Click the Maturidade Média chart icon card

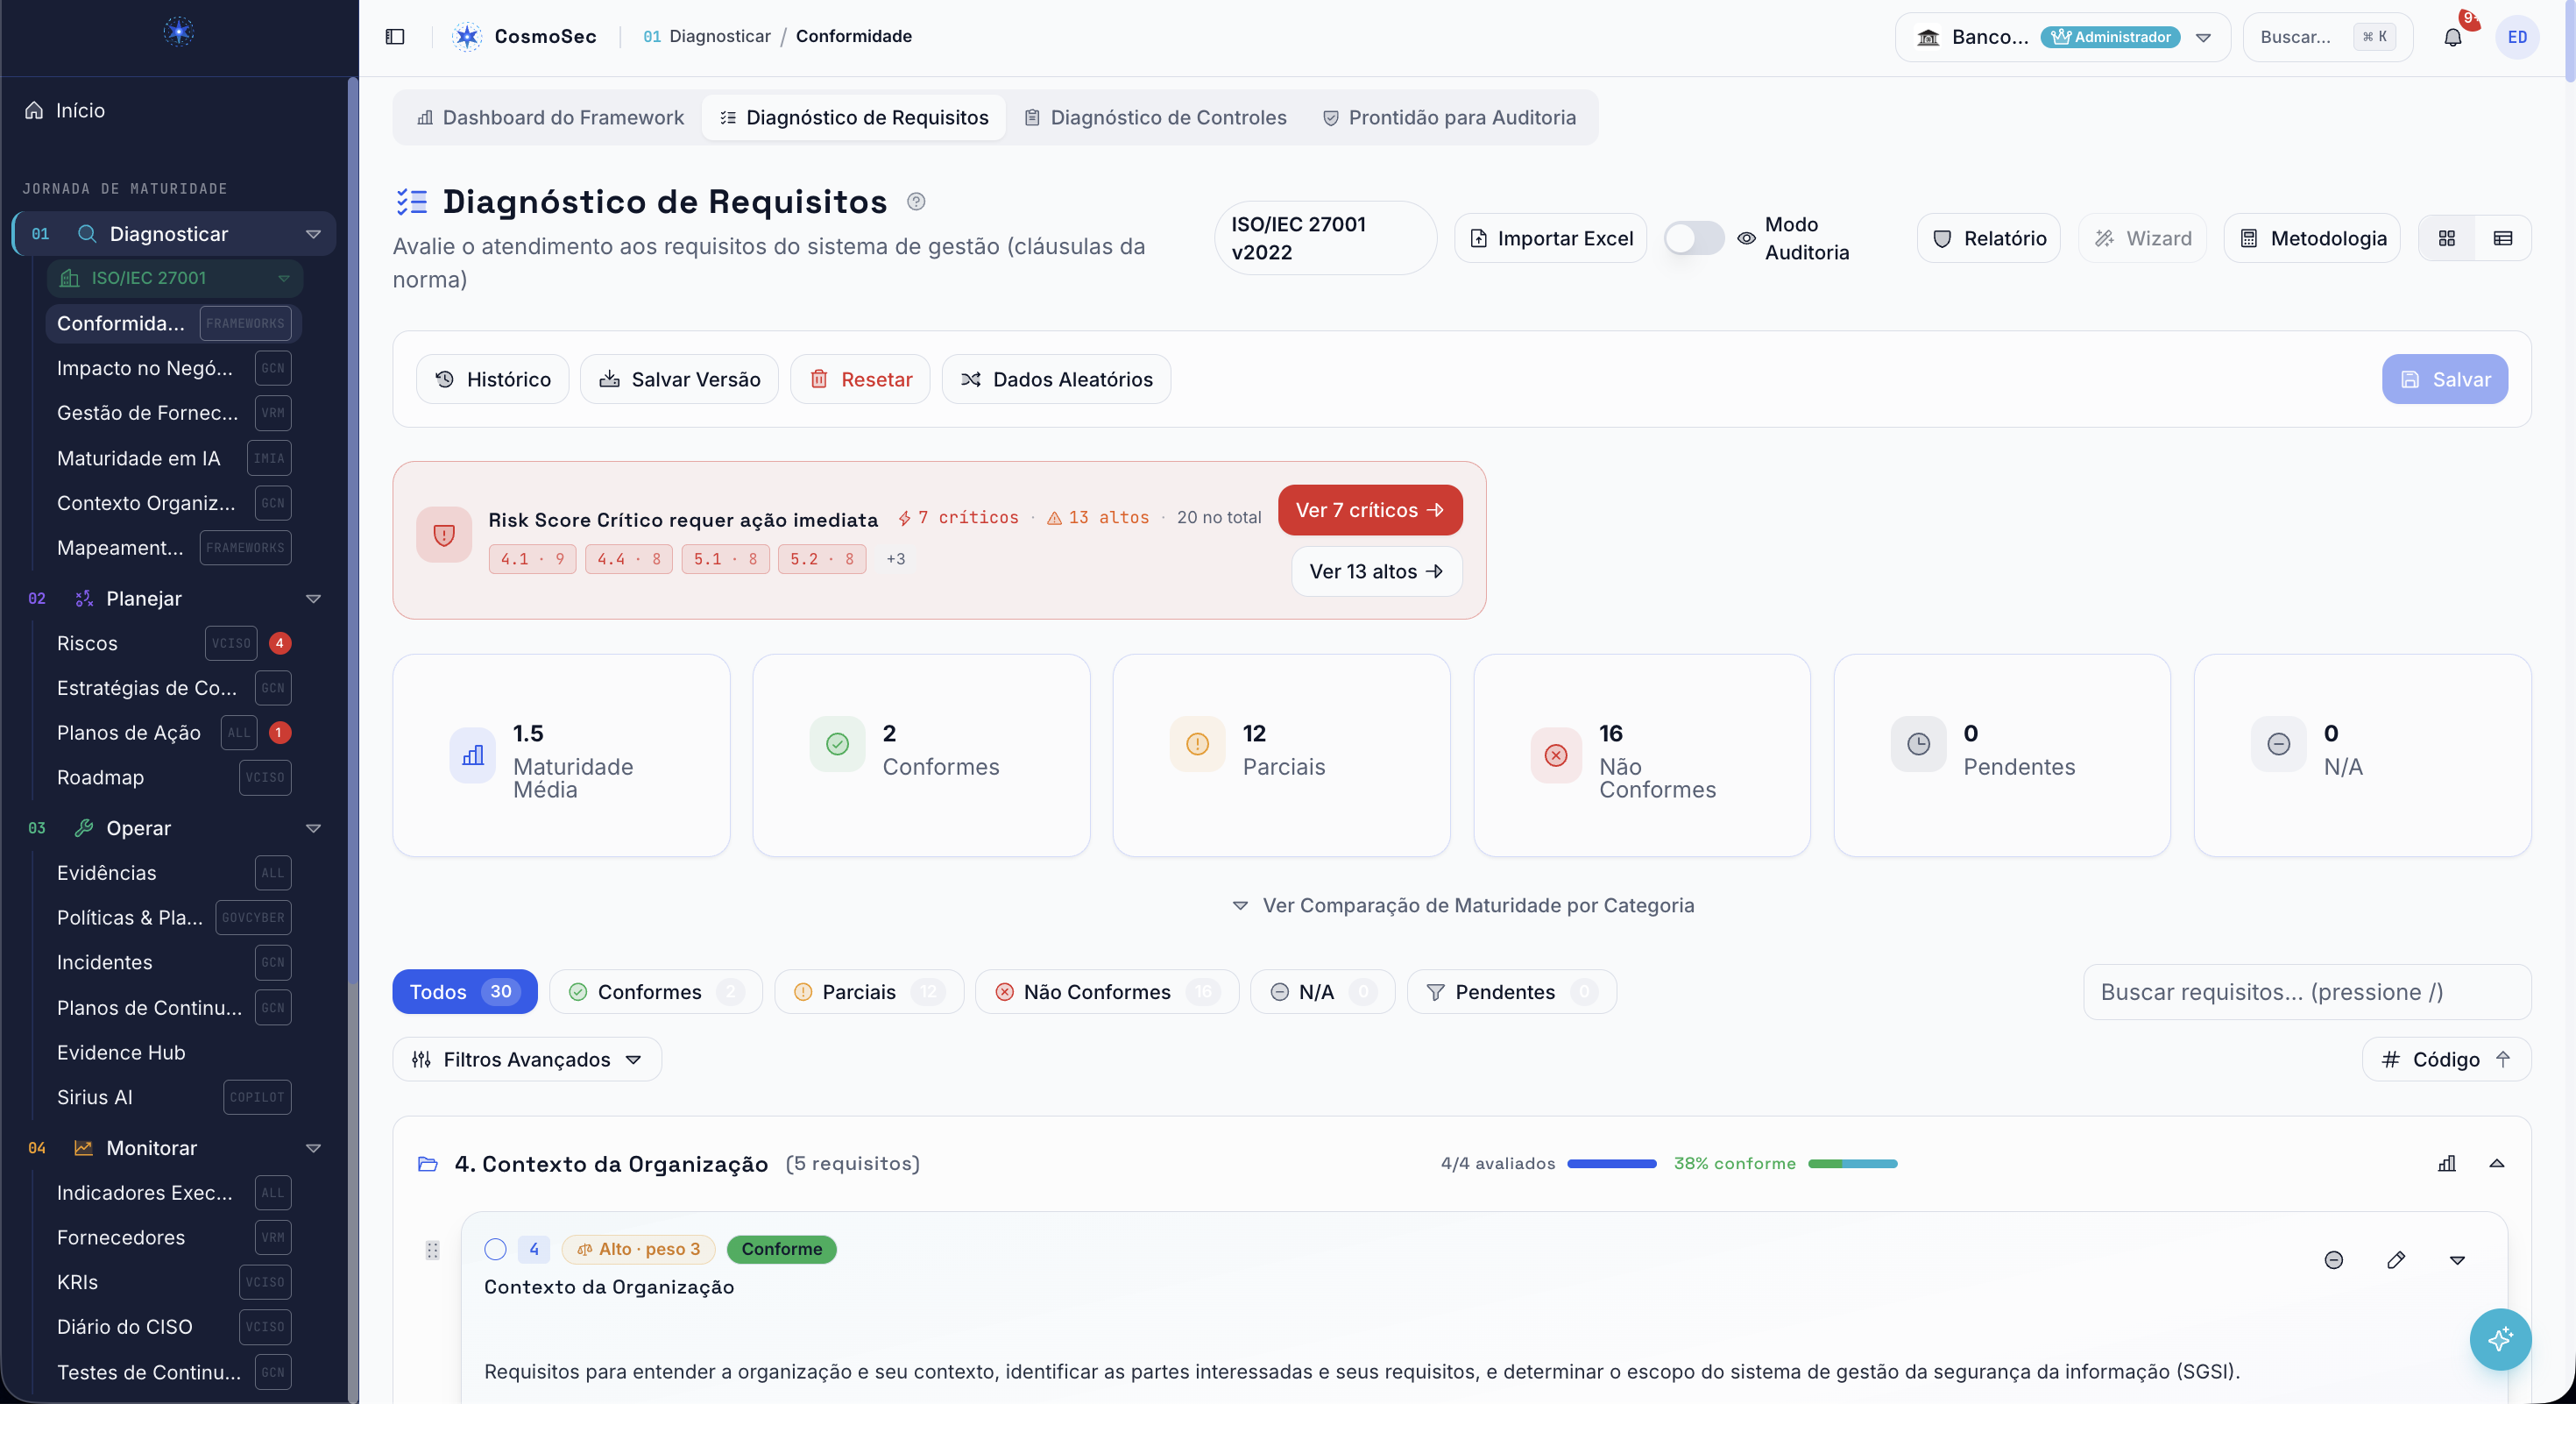click(x=473, y=755)
